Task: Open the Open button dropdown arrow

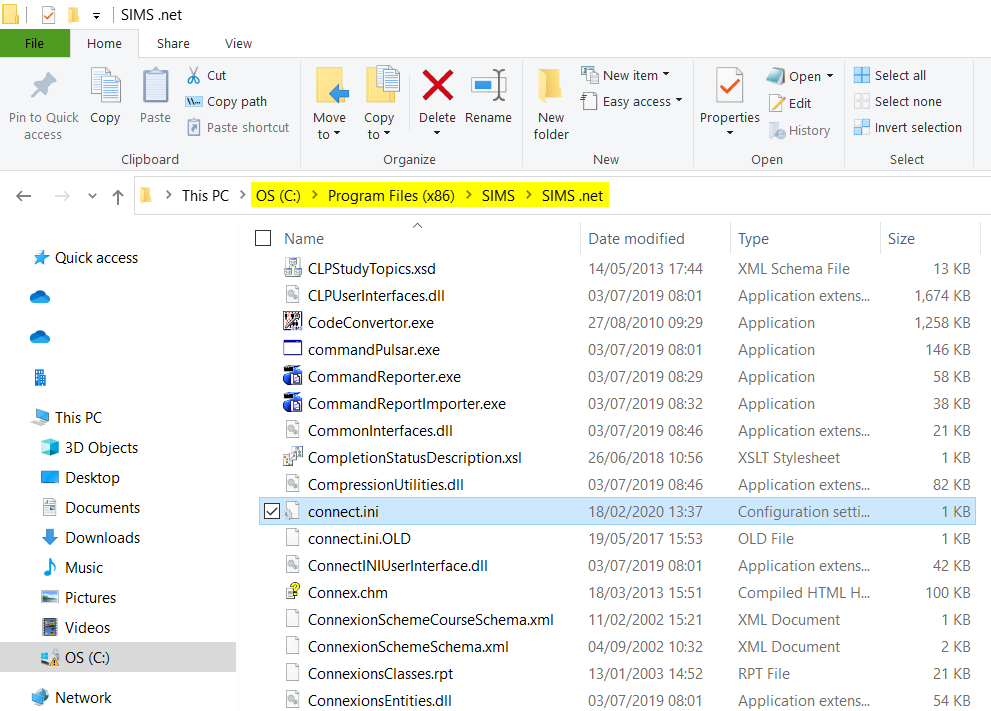Action: [x=830, y=76]
